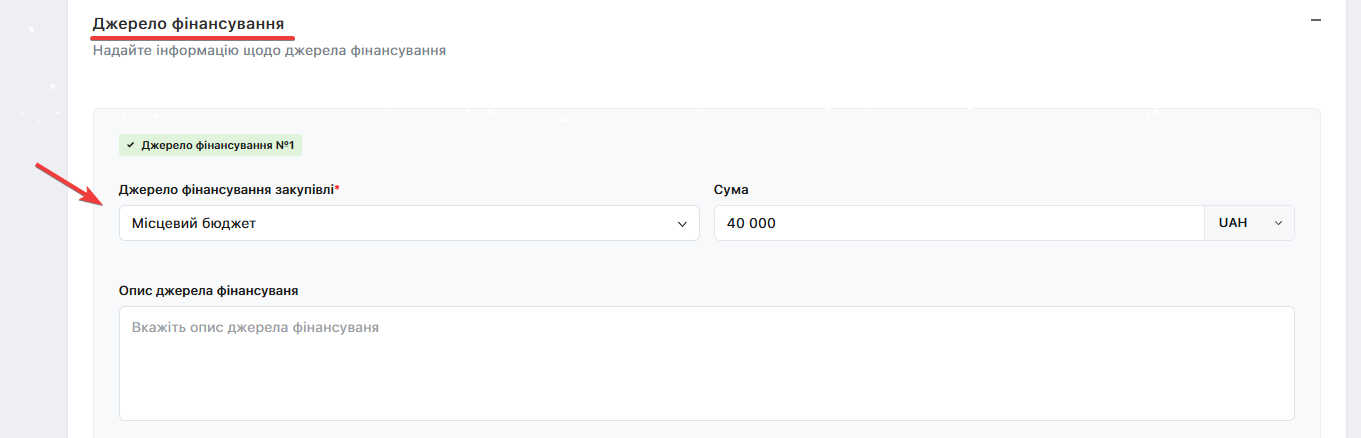Click the Сума field label
The image size is (1361, 438).
(731, 189)
